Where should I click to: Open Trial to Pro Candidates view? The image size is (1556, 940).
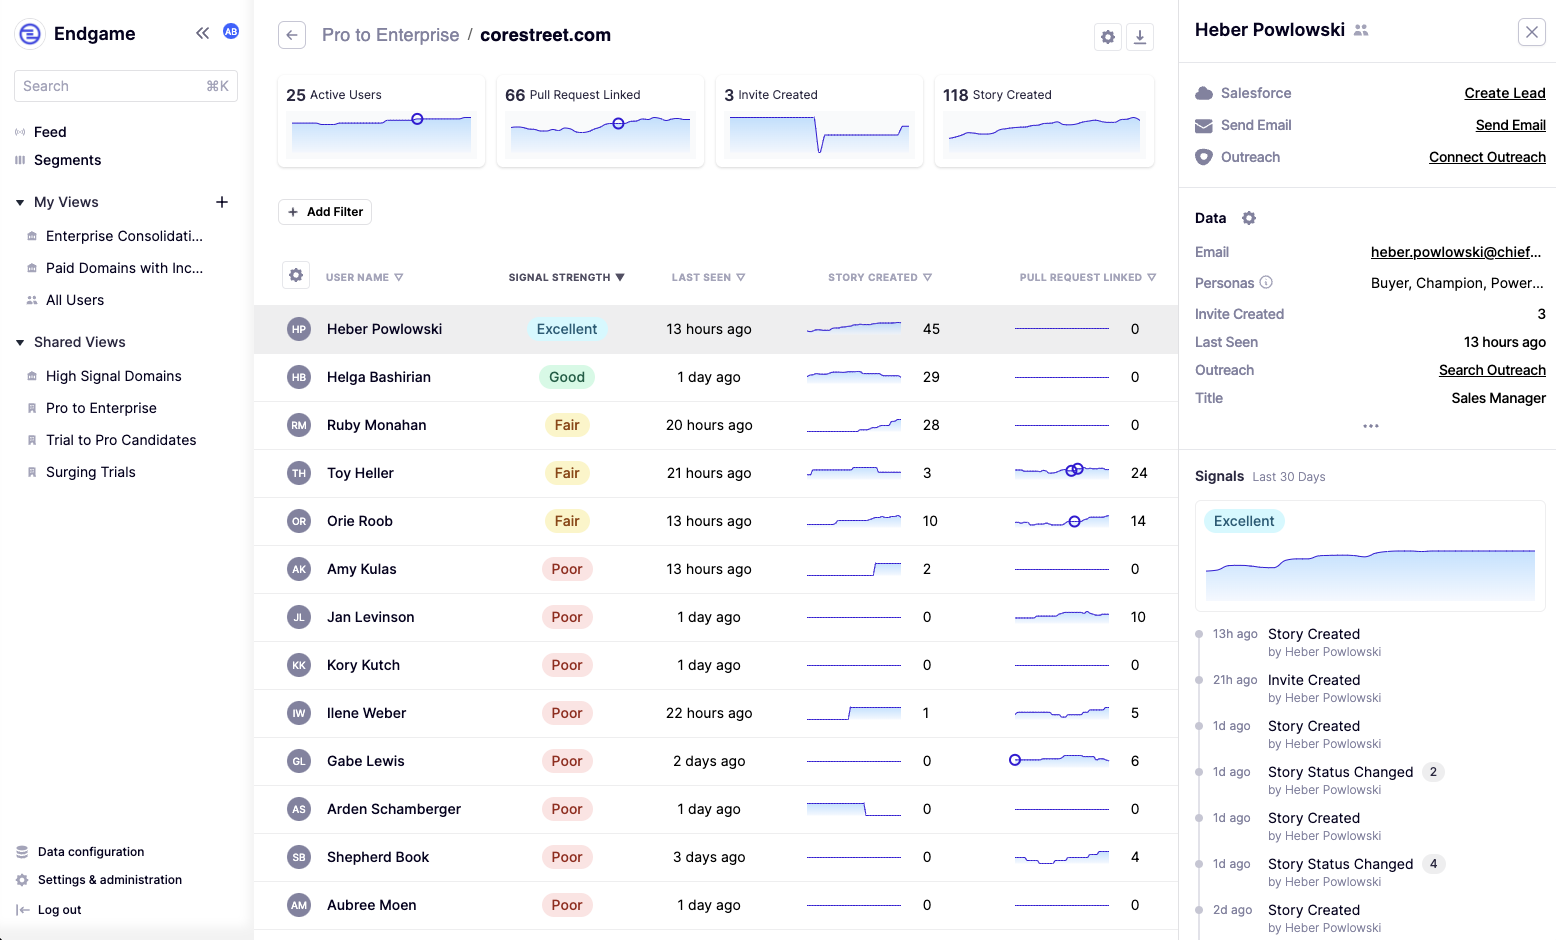[121, 440]
